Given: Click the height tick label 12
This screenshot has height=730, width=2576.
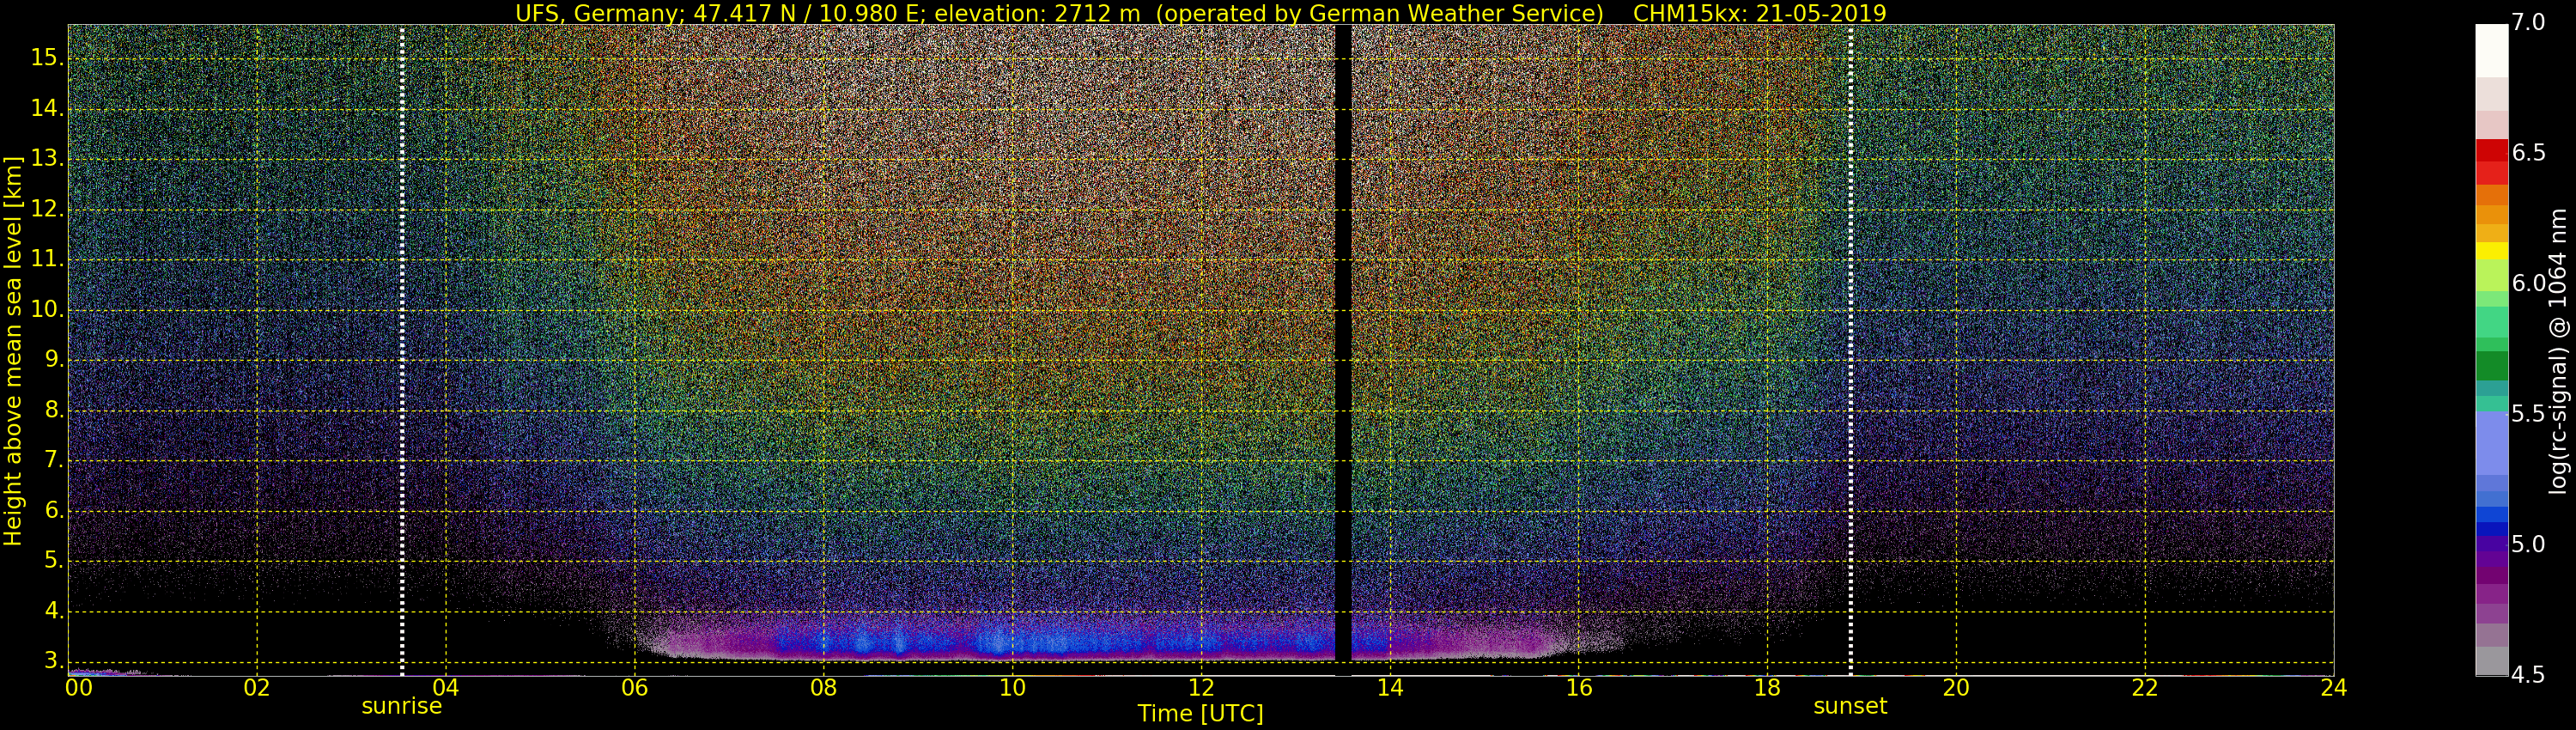Looking at the screenshot, I should point(48,210).
